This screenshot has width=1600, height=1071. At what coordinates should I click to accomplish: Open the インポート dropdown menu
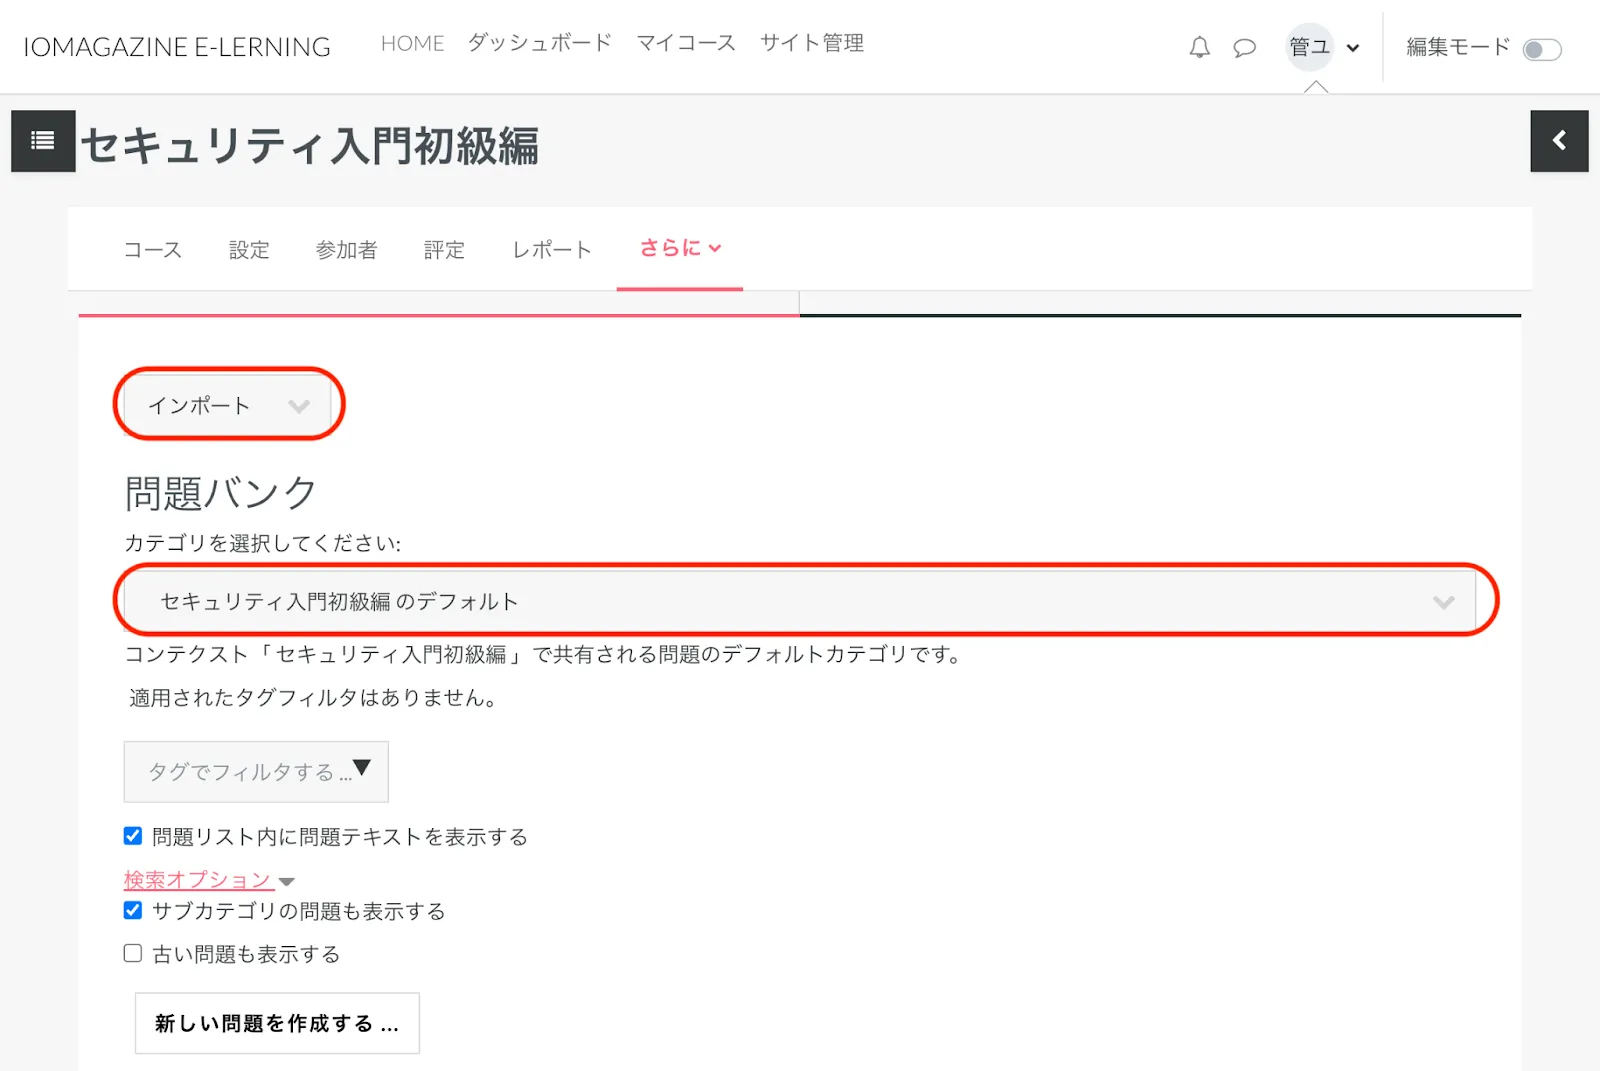[228, 405]
